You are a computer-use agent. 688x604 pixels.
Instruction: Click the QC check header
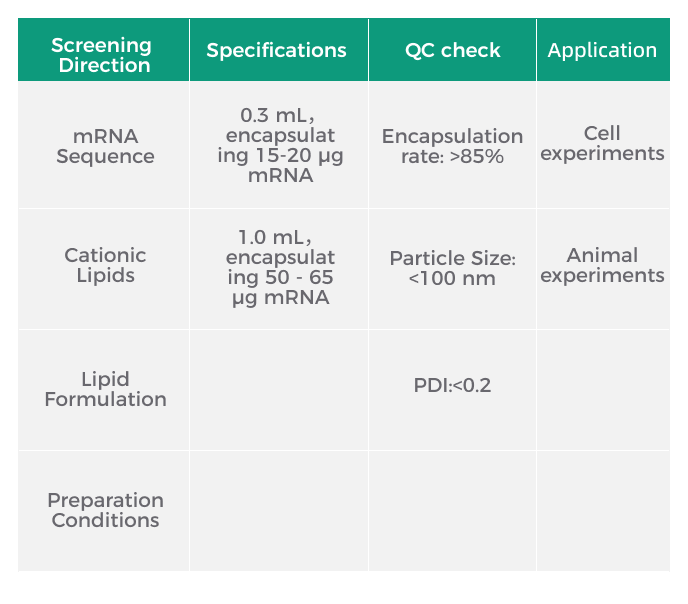click(x=452, y=50)
